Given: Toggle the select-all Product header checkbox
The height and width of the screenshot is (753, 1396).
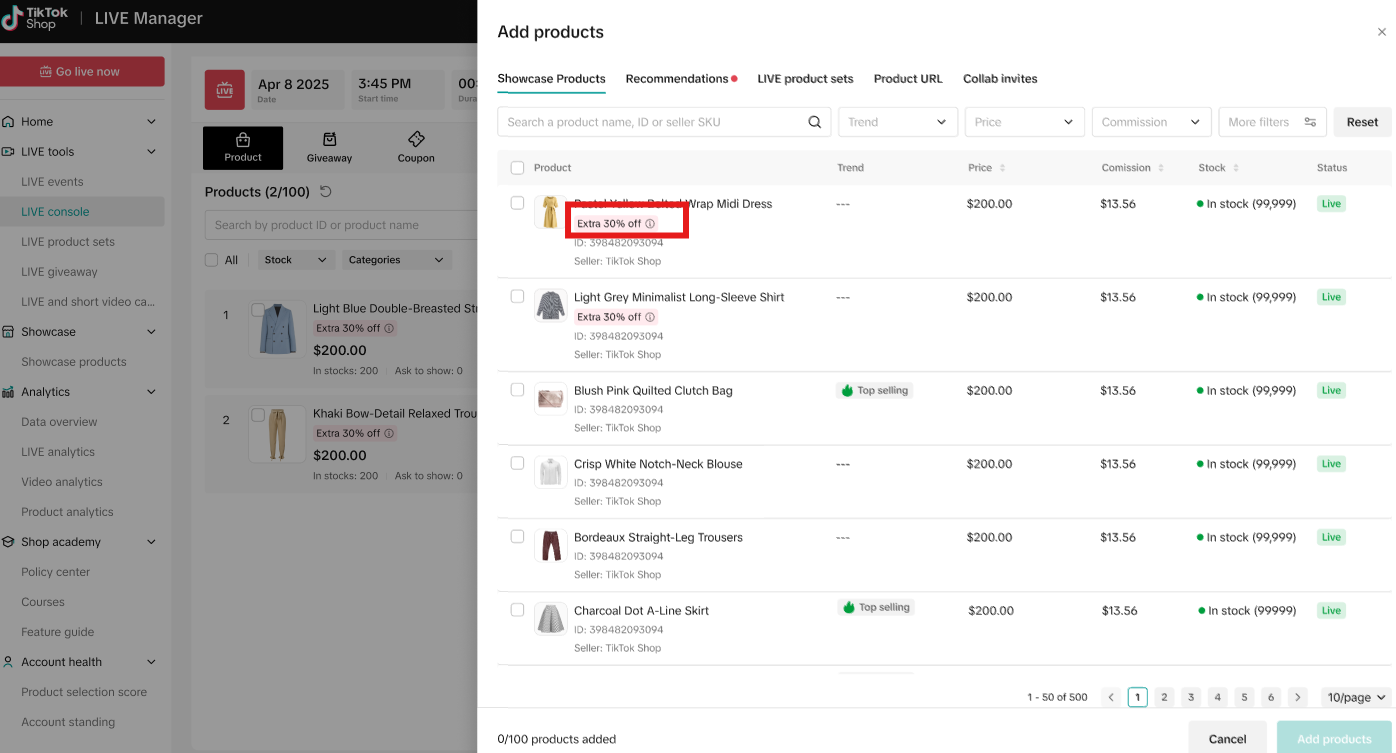Looking at the screenshot, I should coord(517,168).
